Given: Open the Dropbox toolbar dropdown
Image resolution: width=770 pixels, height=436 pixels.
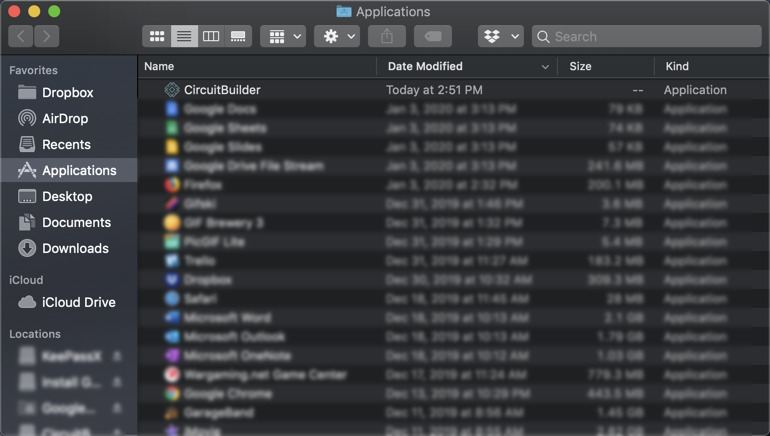Looking at the screenshot, I should click(500, 36).
